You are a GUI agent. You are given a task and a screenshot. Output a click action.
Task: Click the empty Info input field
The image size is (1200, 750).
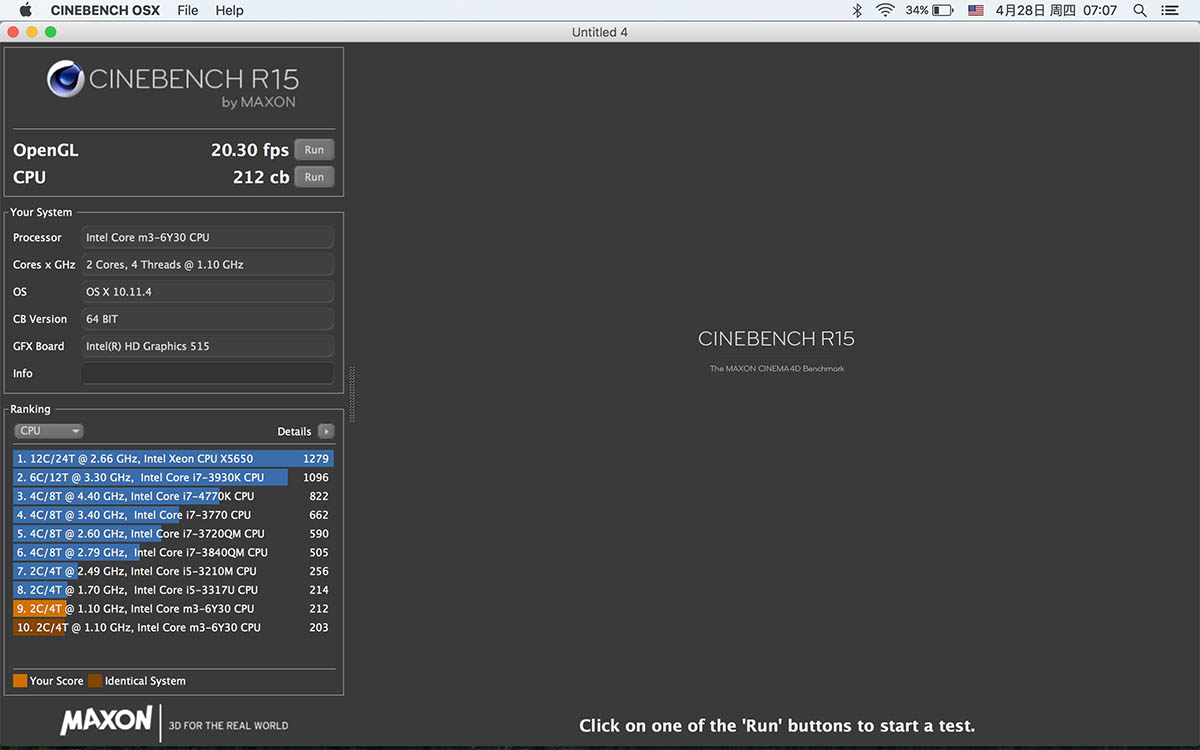click(x=208, y=373)
